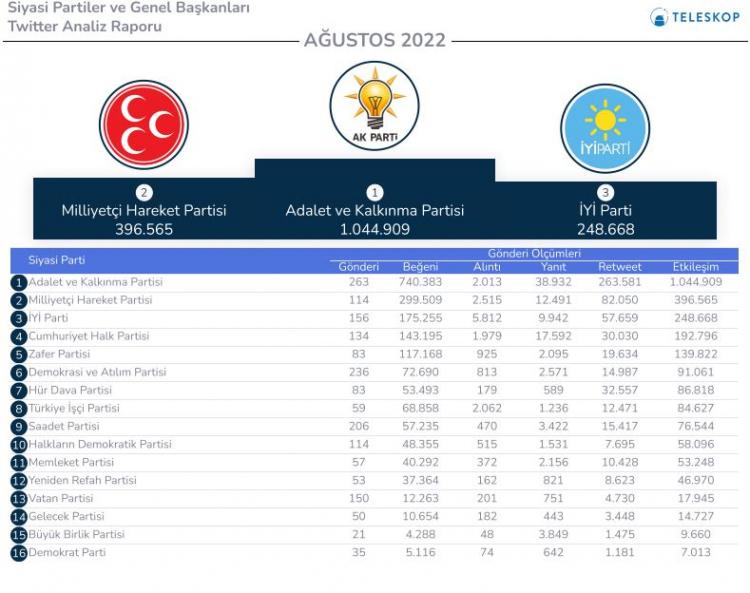
Task: Select rank badge 8 beside Türkiye İşçi Partisi
Action: coord(19,409)
